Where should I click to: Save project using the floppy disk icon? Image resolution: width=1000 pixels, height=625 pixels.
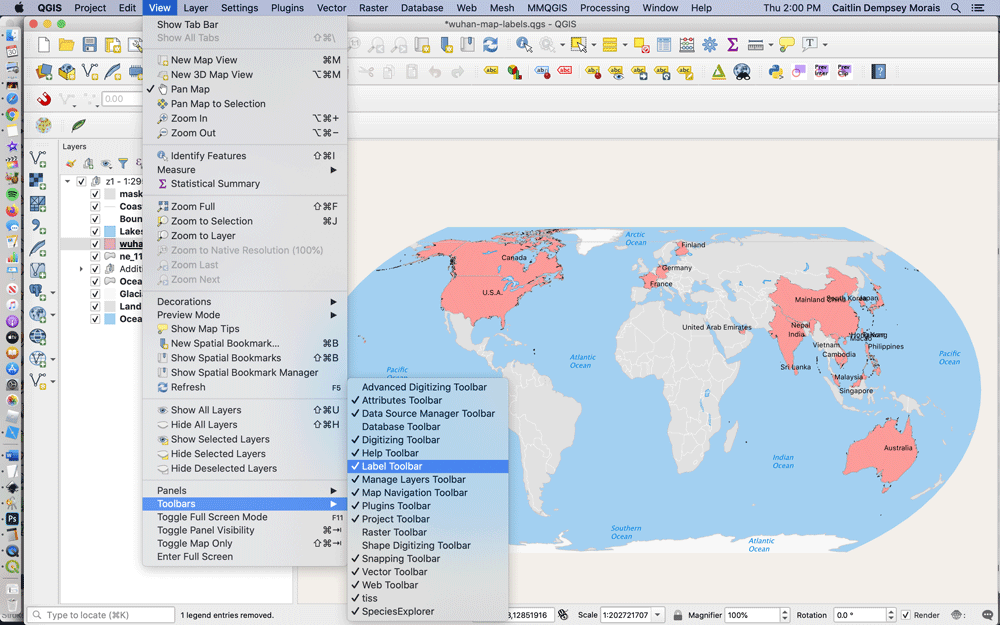click(x=89, y=45)
